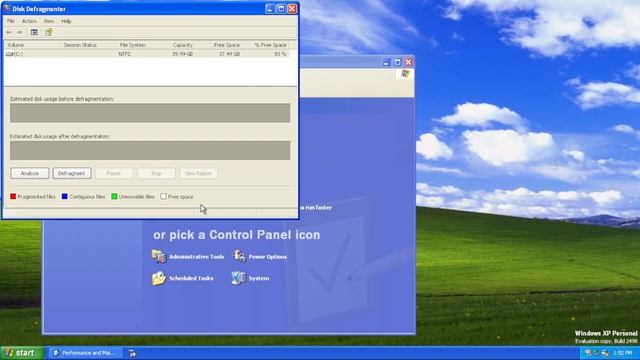Open the Help menu

point(66,21)
